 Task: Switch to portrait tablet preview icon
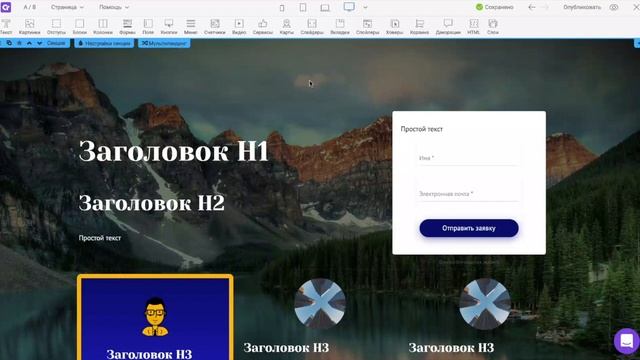pos(303,7)
